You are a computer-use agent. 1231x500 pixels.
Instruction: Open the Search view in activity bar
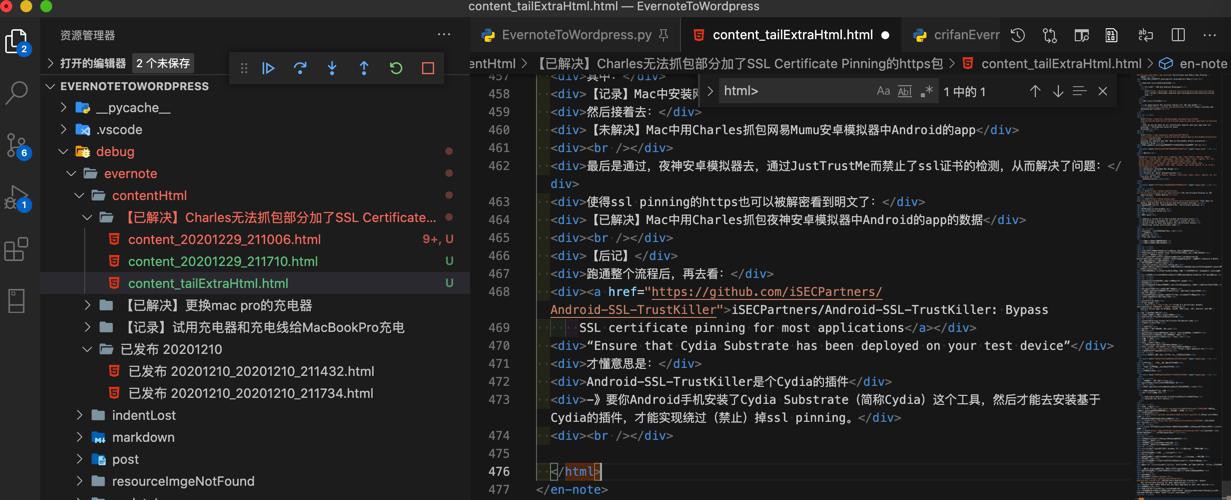[x=17, y=93]
